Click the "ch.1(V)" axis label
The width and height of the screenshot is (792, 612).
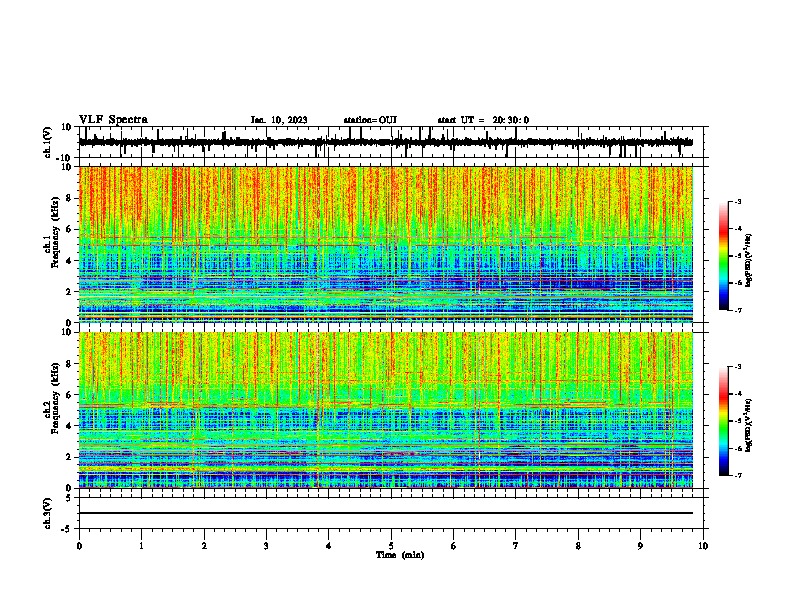[48, 142]
